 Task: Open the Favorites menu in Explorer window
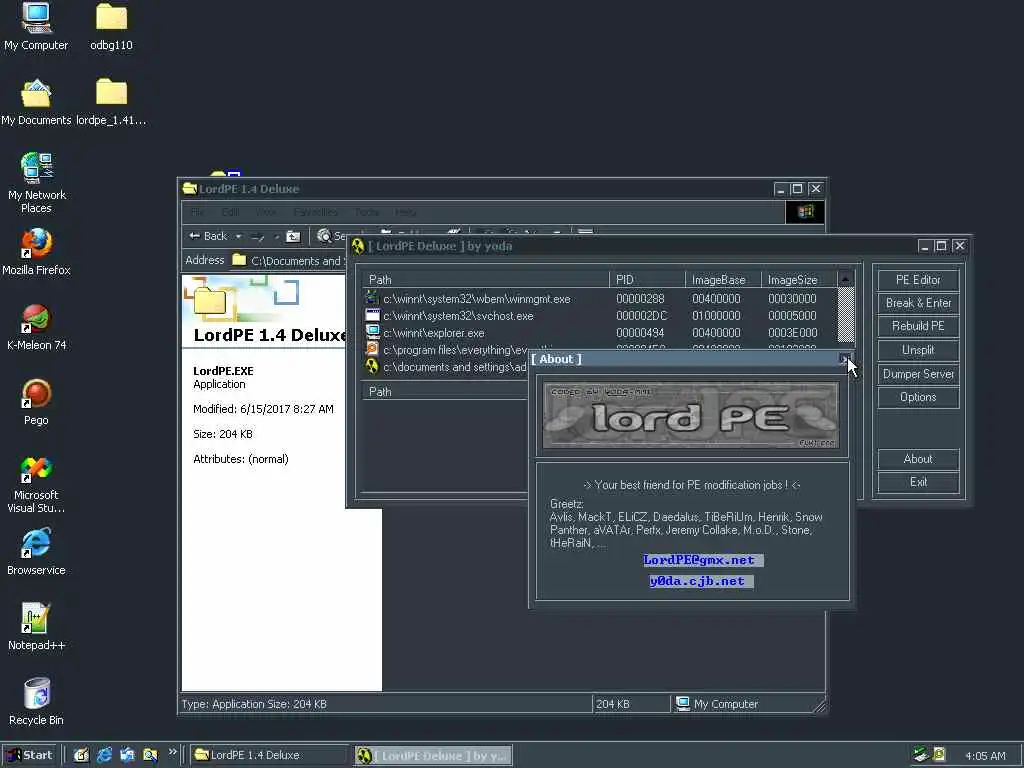click(x=315, y=212)
